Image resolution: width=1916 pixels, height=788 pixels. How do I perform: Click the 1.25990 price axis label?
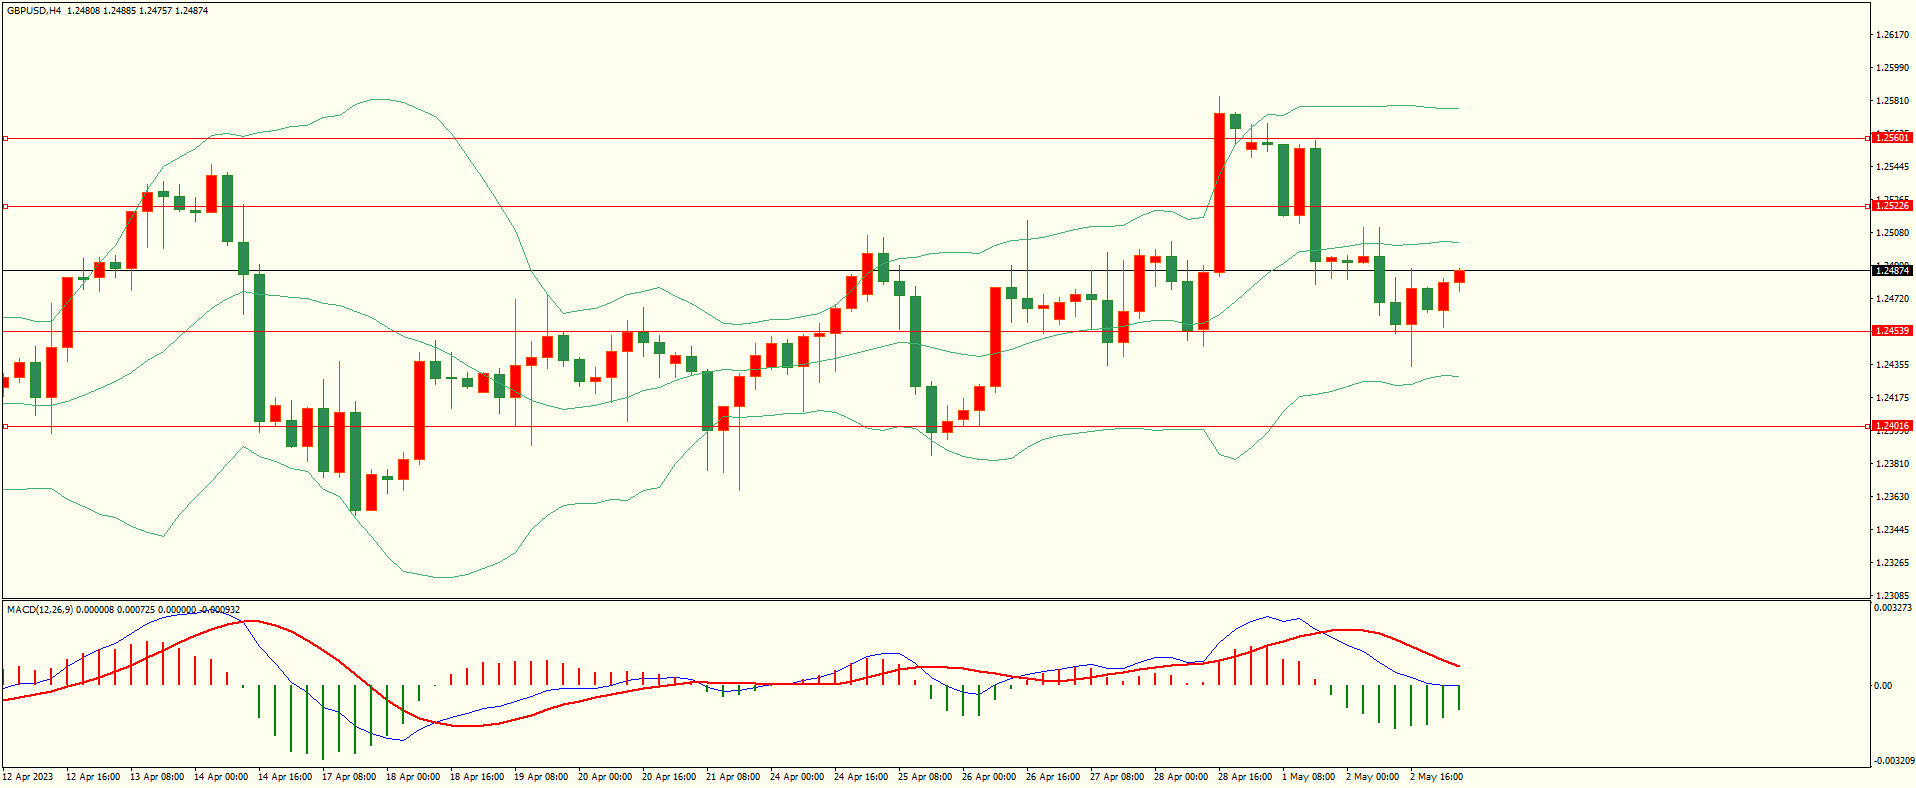1893,68
